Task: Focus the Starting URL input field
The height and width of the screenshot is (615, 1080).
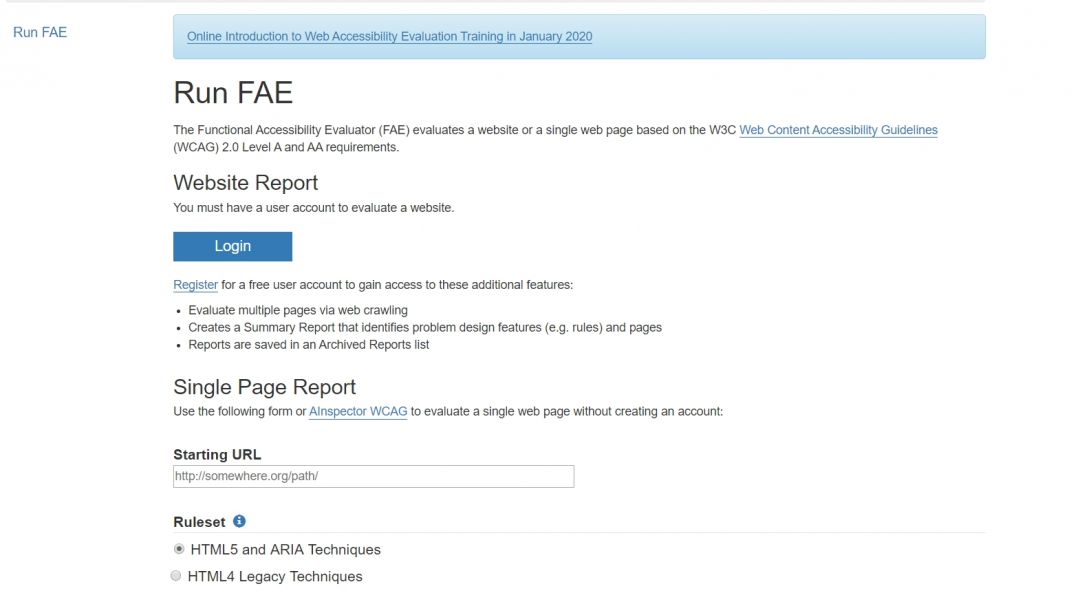Action: pyautogui.click(x=373, y=476)
